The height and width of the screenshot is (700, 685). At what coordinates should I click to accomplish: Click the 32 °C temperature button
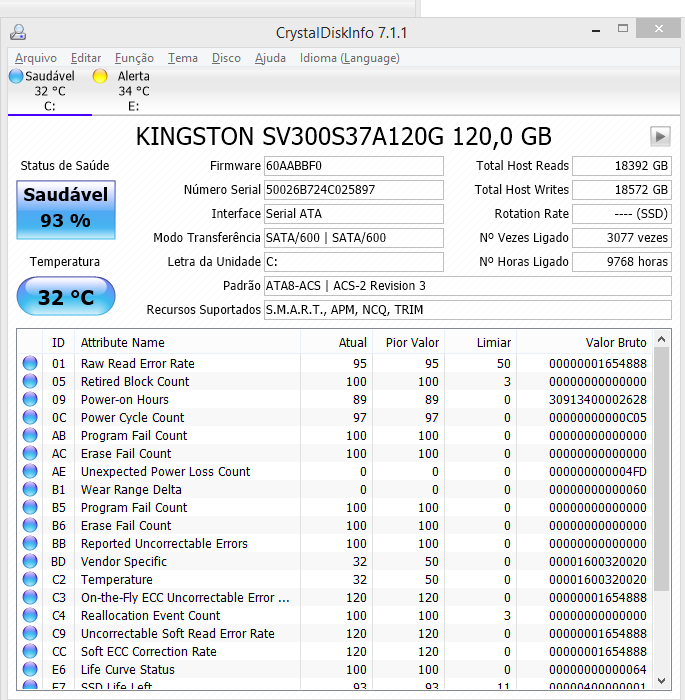[x=66, y=297]
